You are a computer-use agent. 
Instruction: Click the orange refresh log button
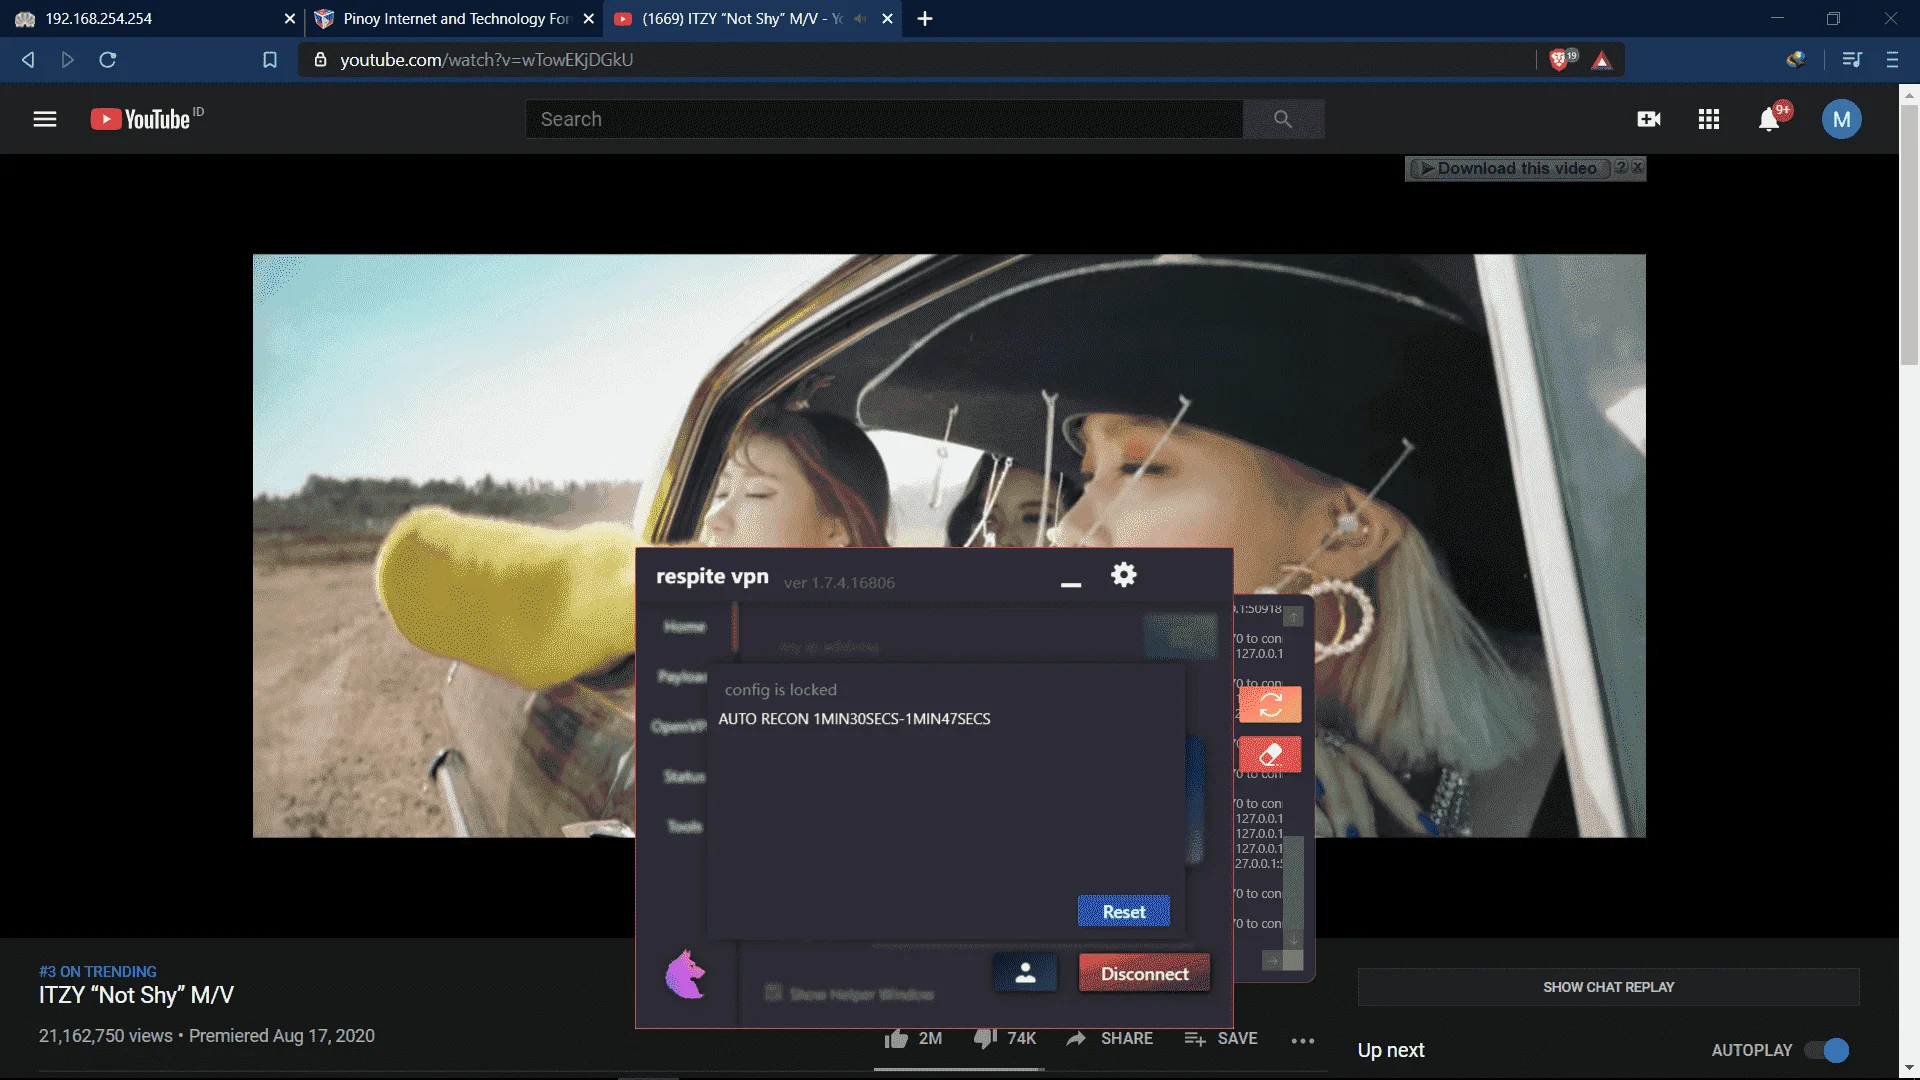[1270, 704]
